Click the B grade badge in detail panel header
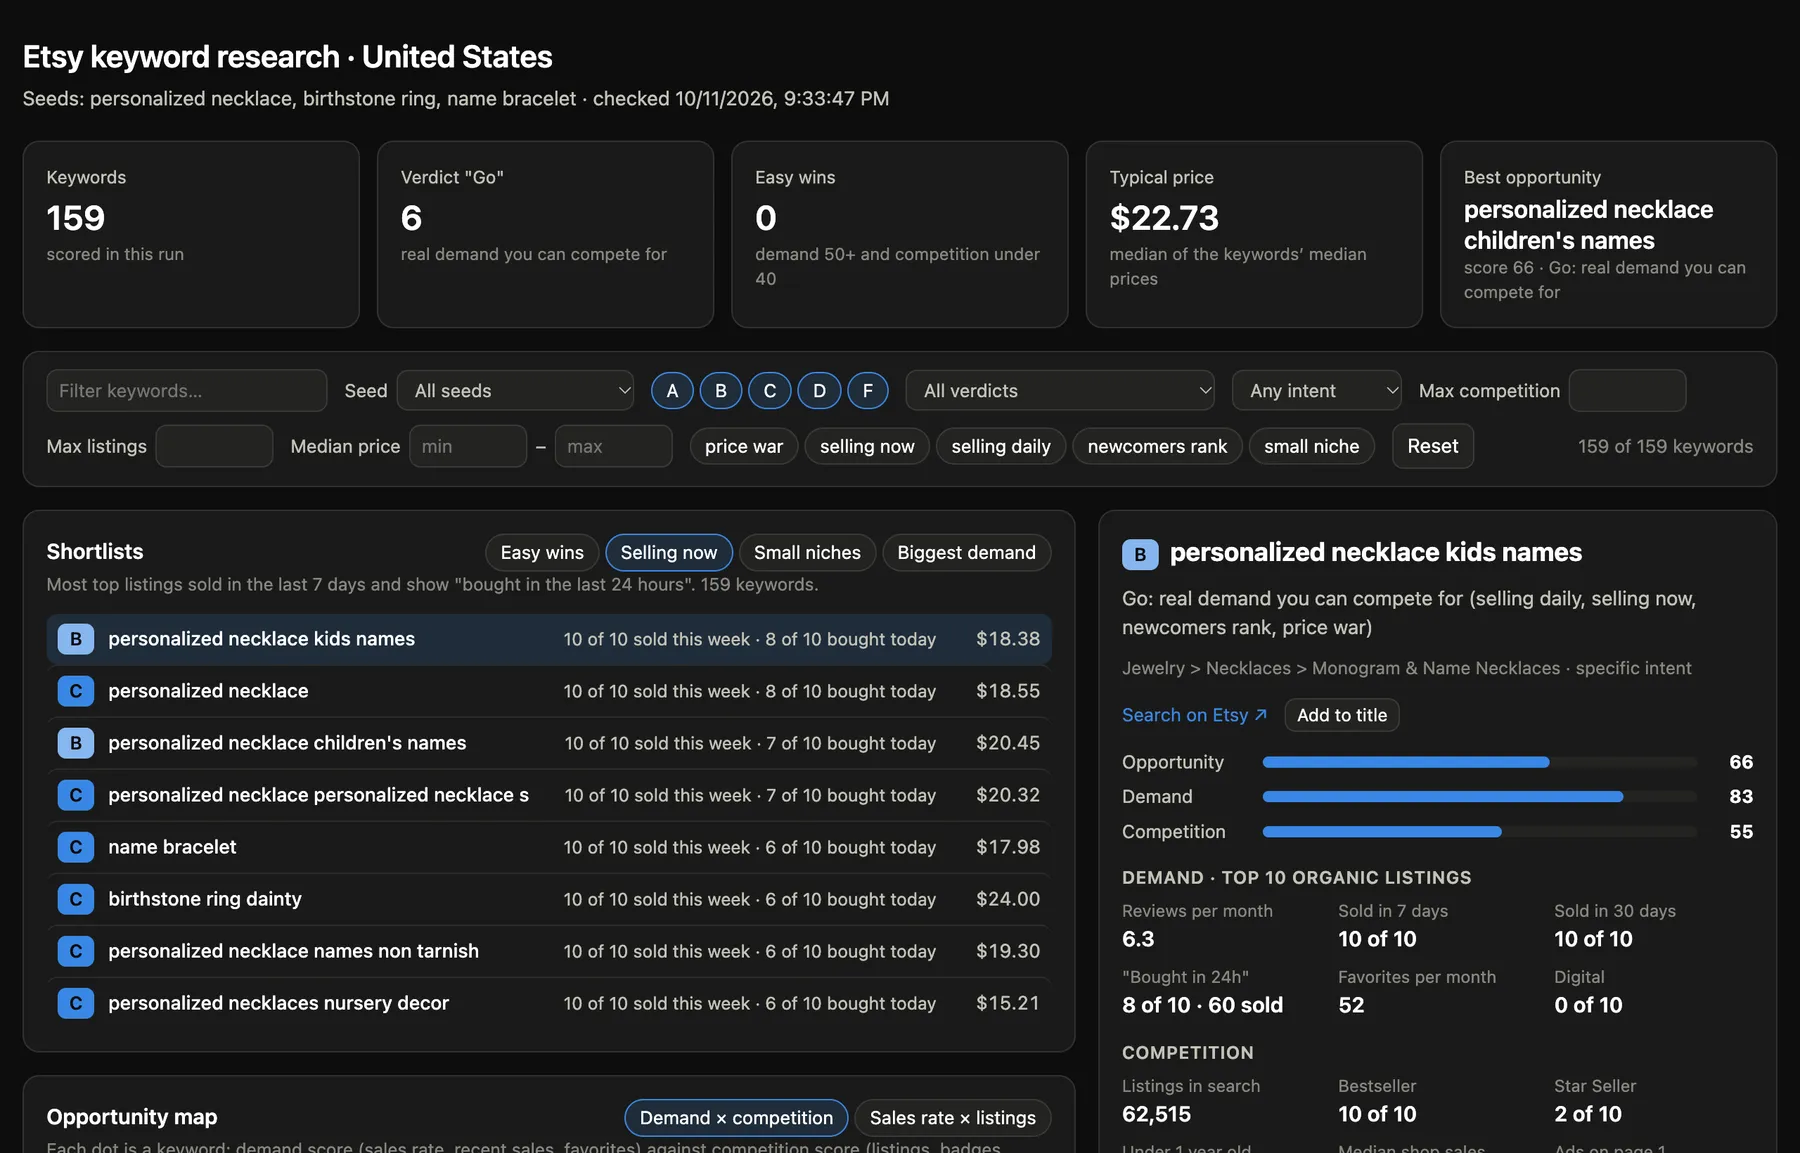 (1140, 554)
